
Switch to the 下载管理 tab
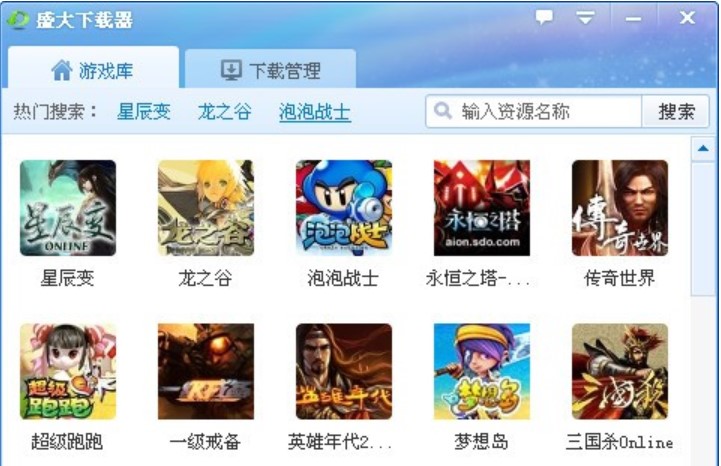[270, 69]
